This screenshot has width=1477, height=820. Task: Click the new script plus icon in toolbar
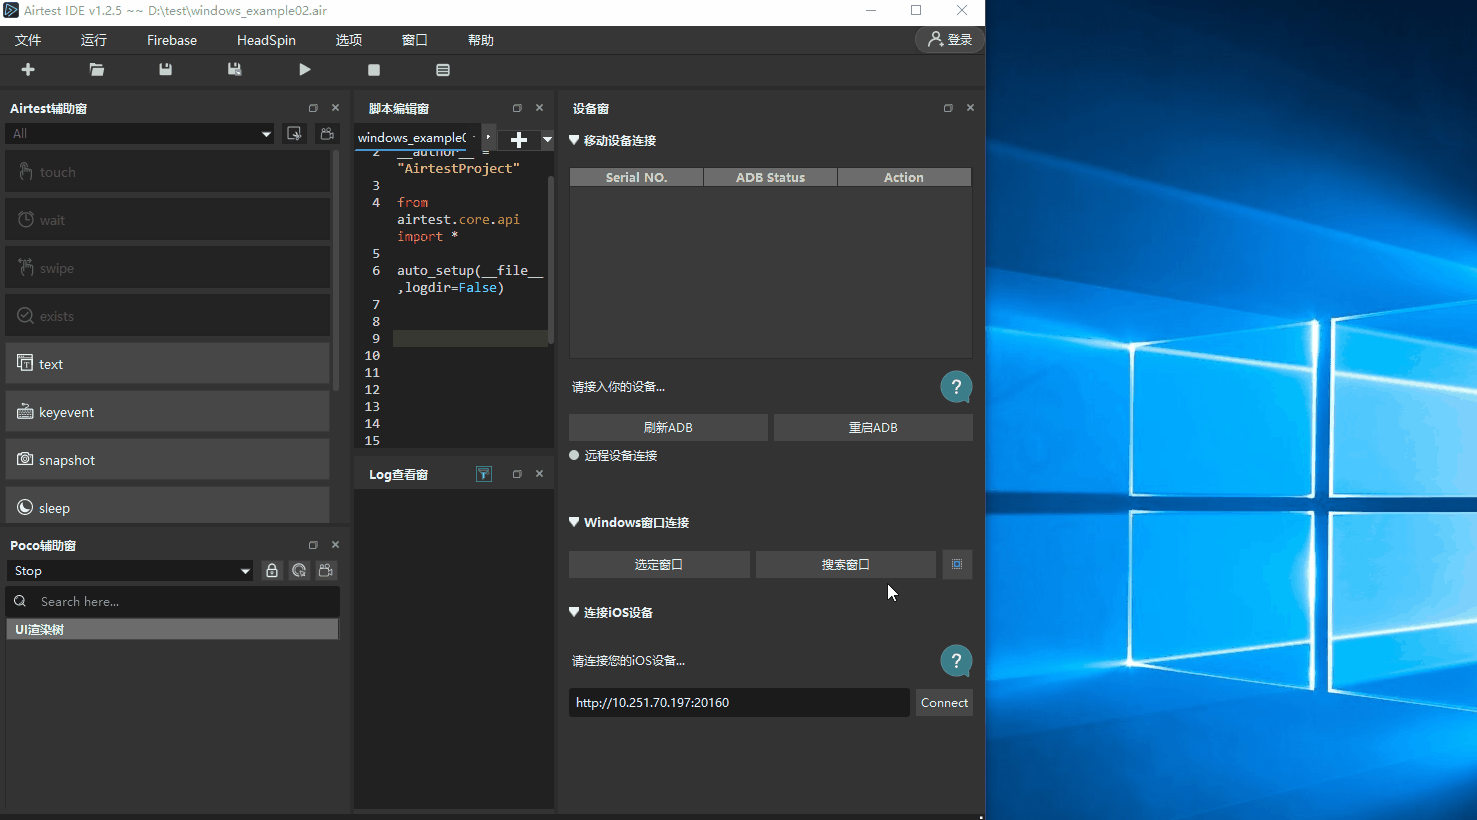(x=28, y=70)
